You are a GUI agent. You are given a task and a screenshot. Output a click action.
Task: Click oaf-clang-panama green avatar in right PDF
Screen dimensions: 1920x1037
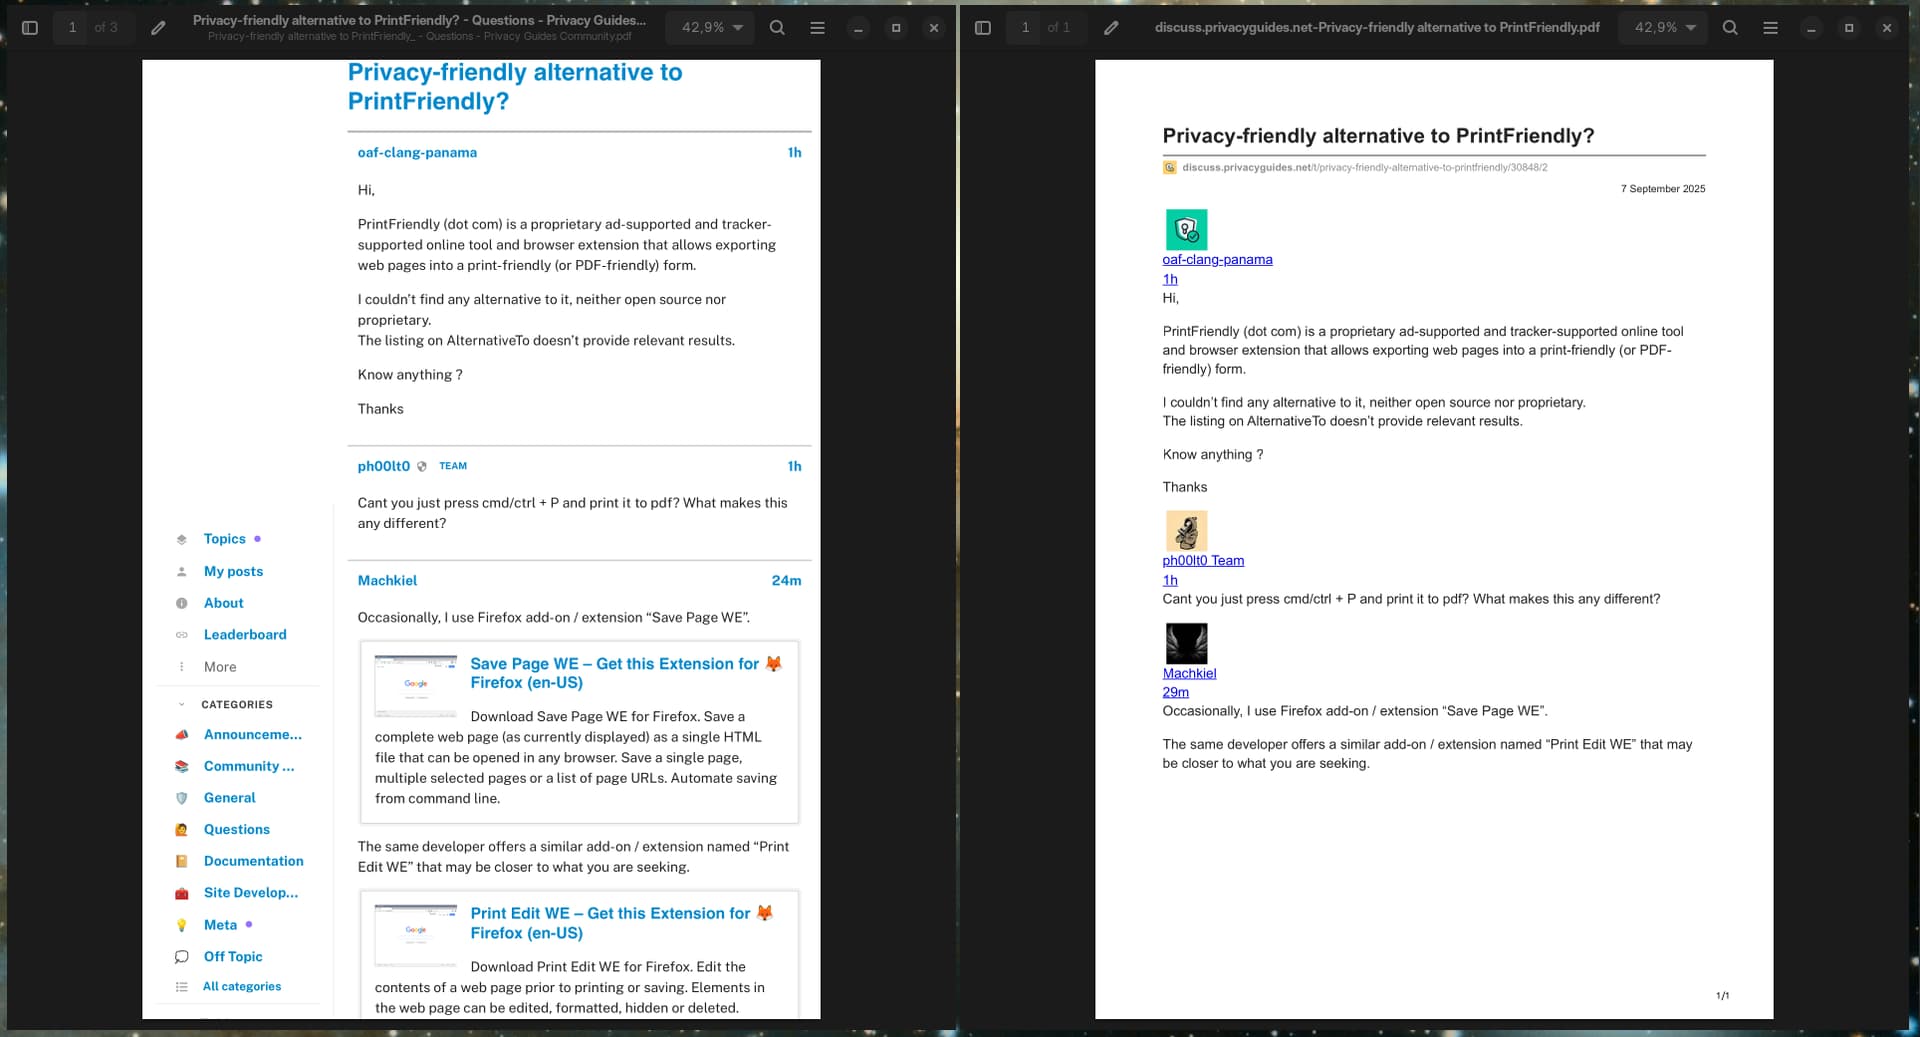pyautogui.click(x=1186, y=230)
